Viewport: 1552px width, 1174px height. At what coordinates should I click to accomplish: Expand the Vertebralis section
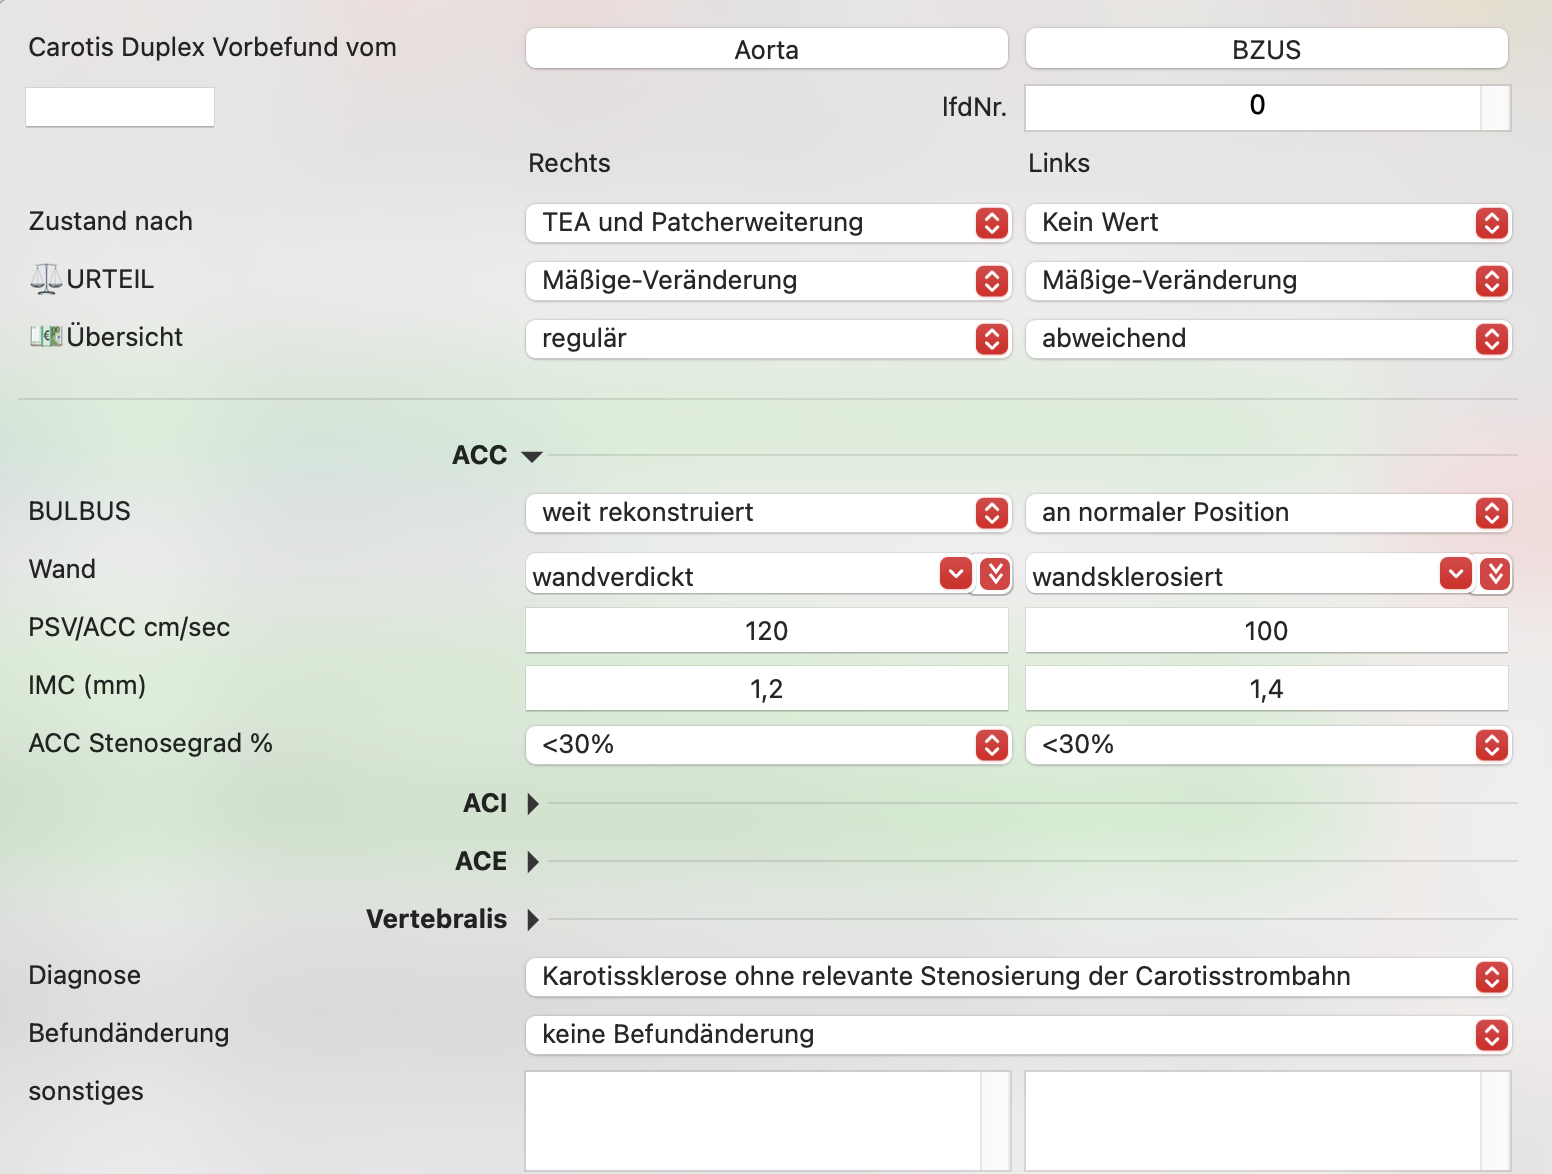tap(533, 919)
